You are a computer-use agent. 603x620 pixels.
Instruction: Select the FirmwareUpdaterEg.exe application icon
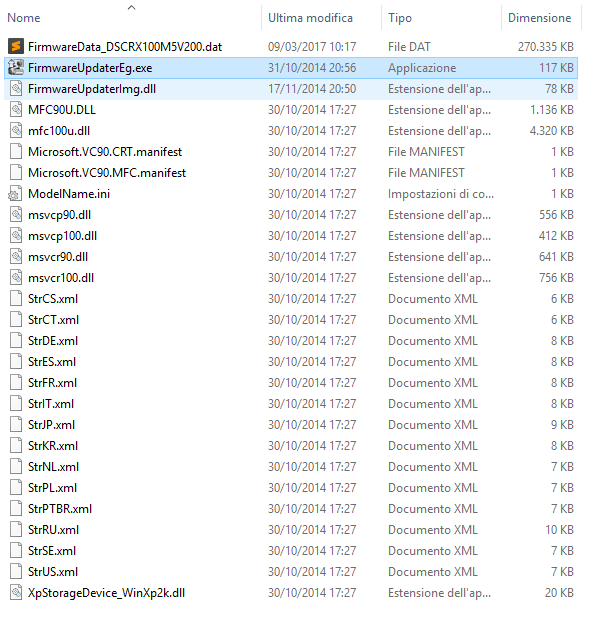coord(15,68)
